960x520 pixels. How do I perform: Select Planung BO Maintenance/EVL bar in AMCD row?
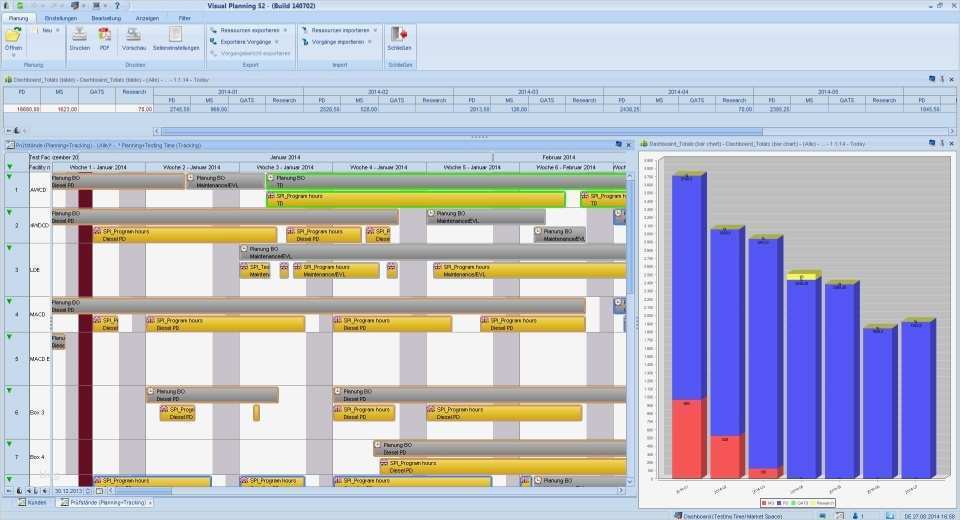tap(226, 181)
